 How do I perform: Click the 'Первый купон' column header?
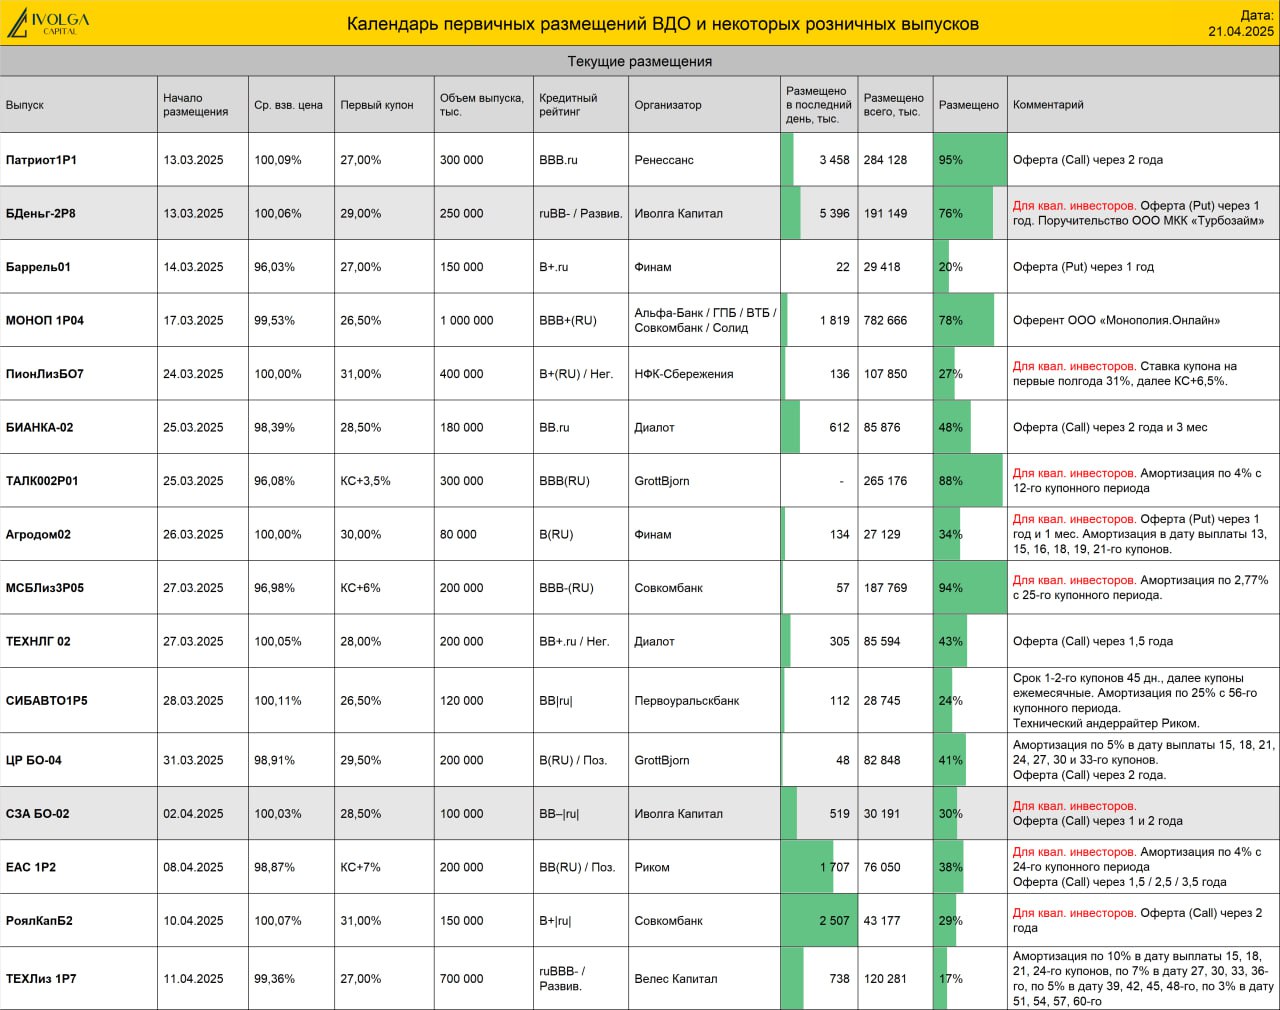point(377,105)
